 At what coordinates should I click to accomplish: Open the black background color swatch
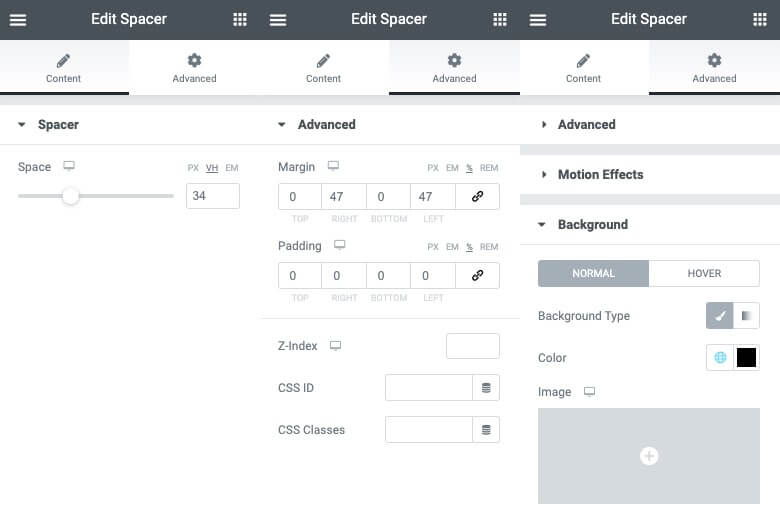pos(746,357)
